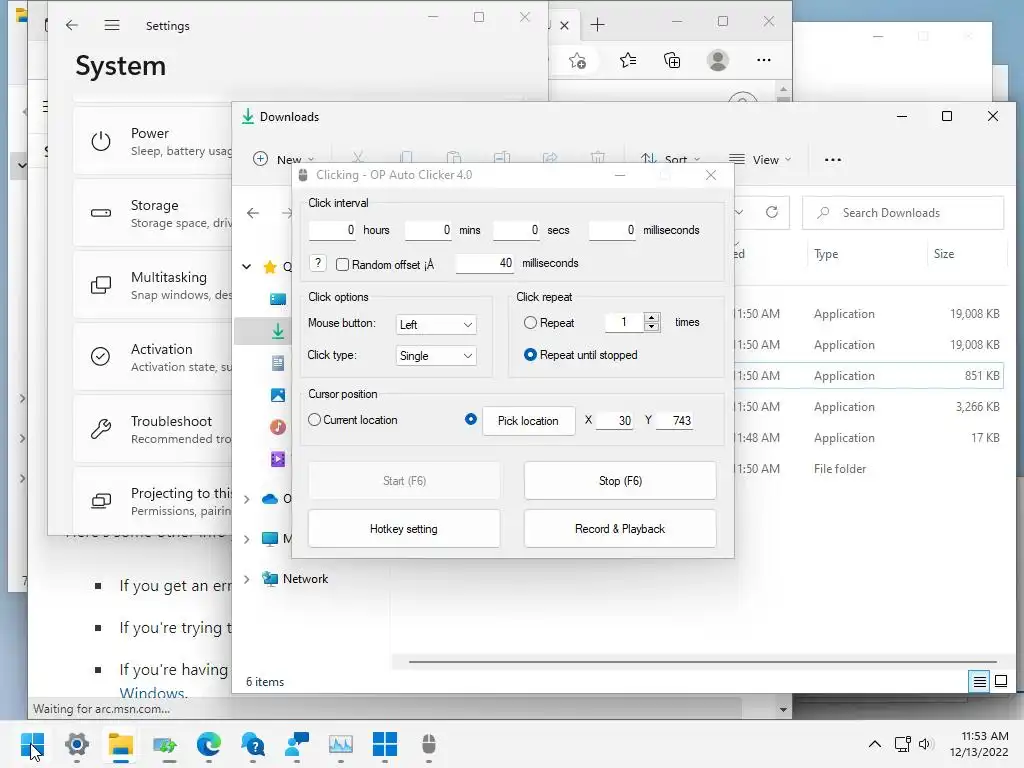This screenshot has width=1024, height=768.
Task: Open the View dropdown in Downloads
Action: (760, 159)
